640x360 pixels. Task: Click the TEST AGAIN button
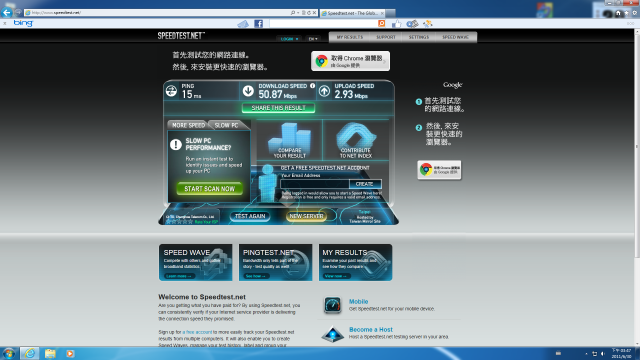click(x=250, y=216)
